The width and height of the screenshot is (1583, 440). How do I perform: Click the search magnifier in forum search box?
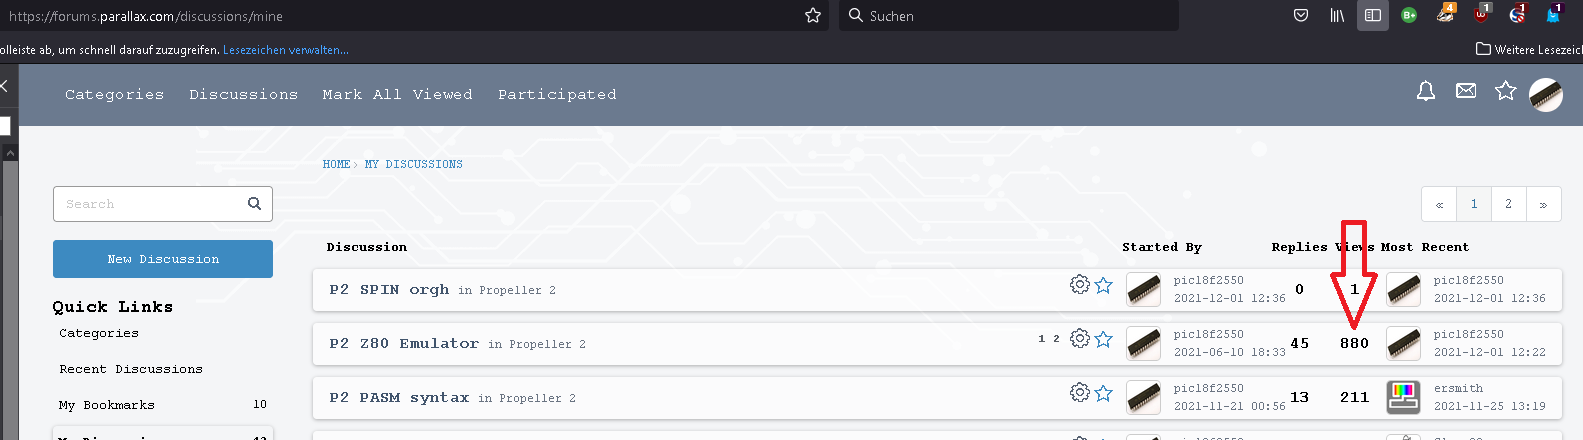click(254, 204)
